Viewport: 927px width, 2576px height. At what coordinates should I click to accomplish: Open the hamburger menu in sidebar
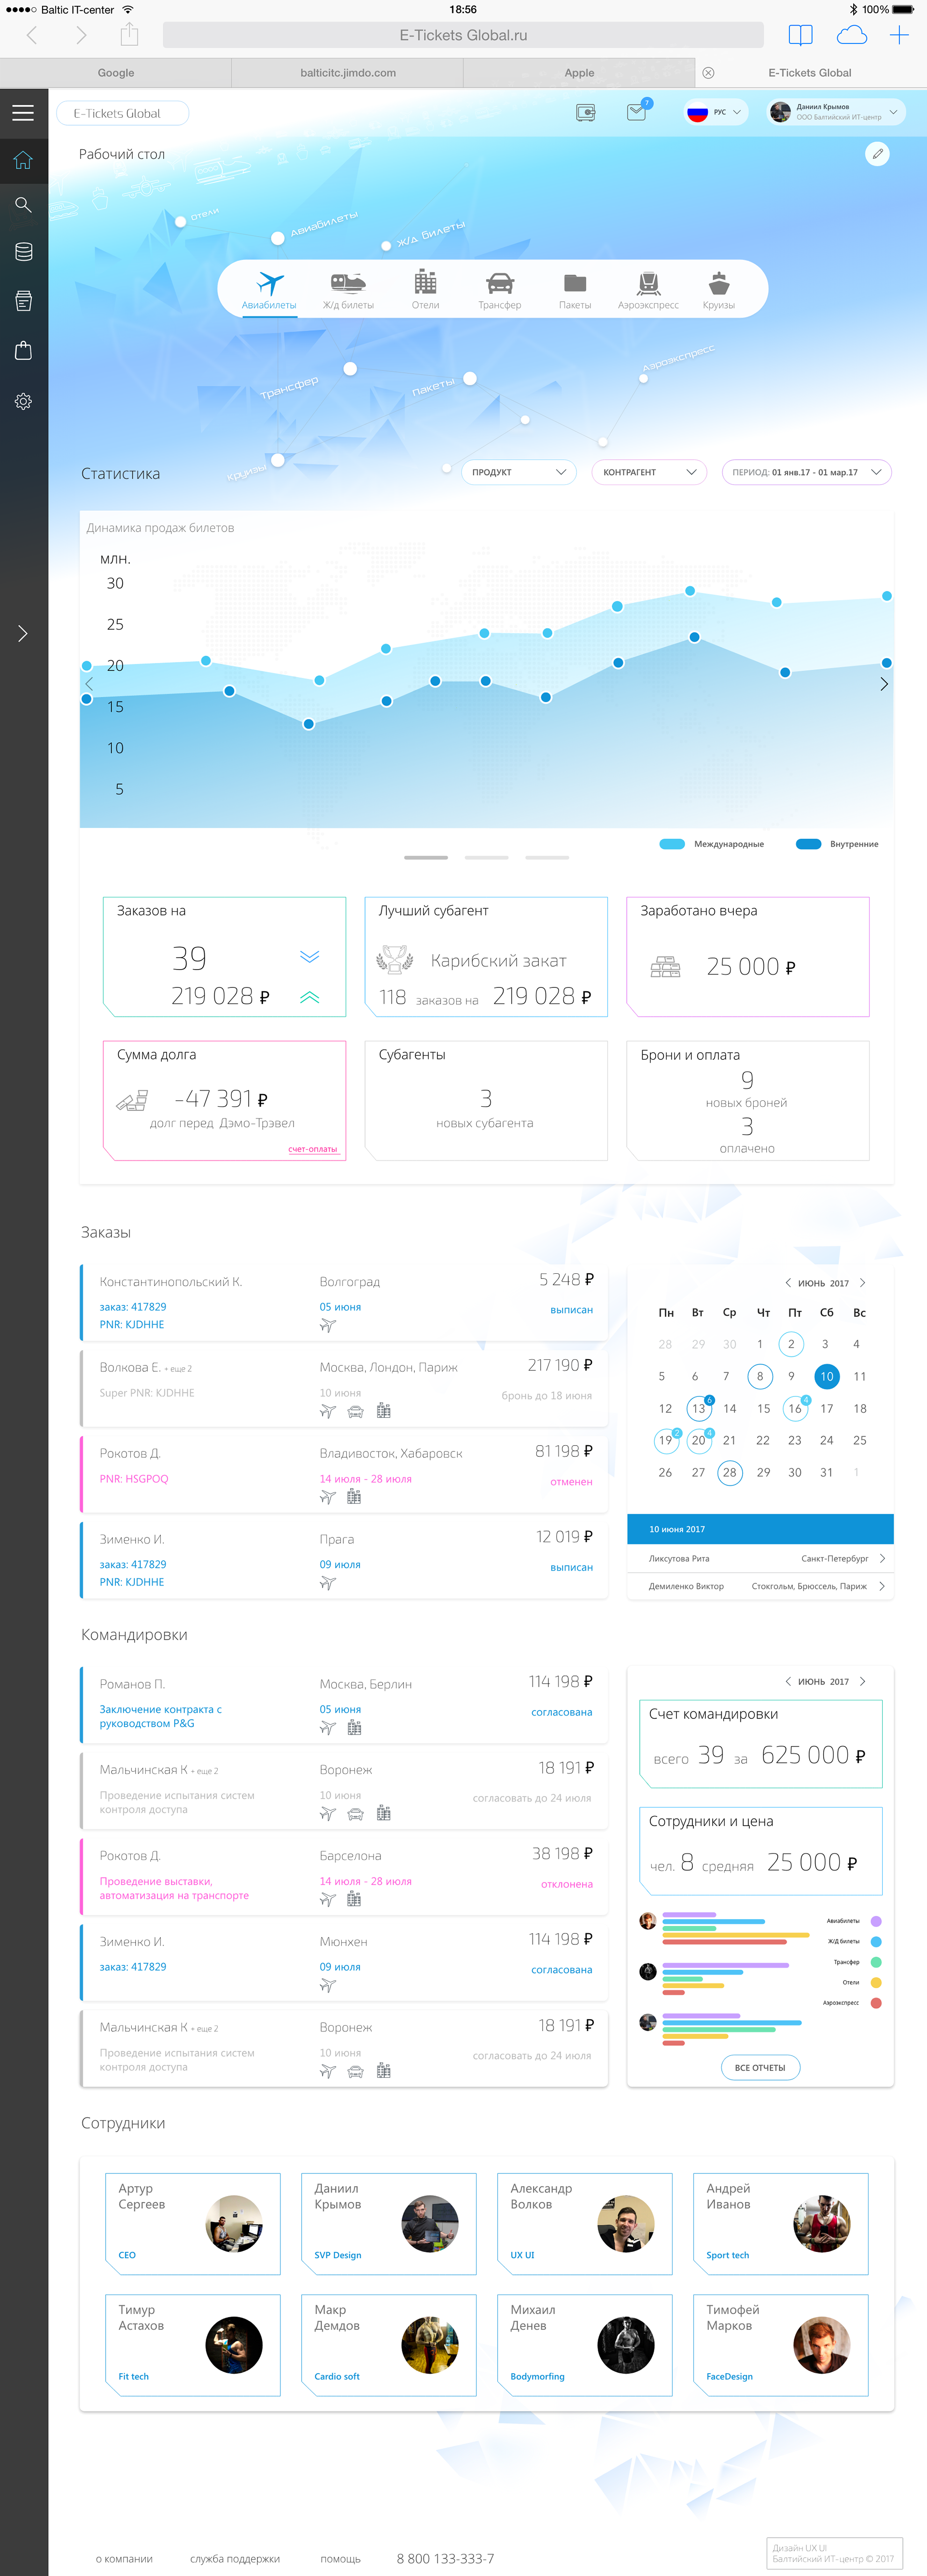tap(23, 113)
